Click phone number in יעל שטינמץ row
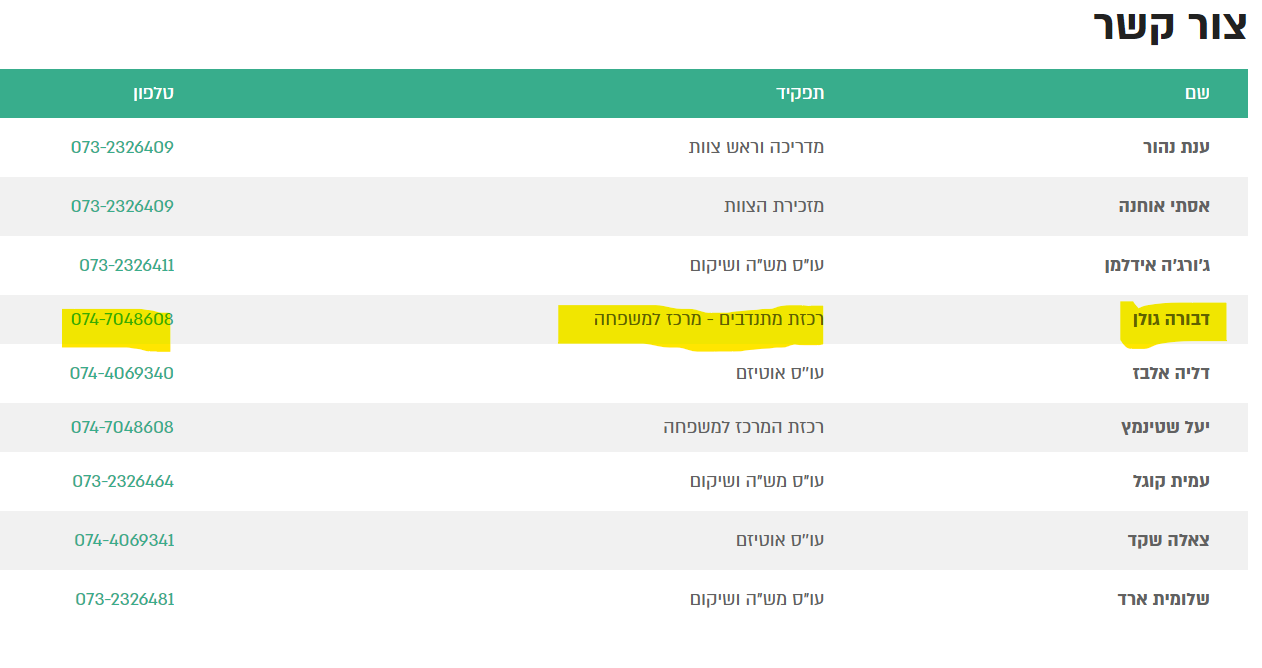Image resolution: width=1262 pixels, height=668 pixels. [x=122, y=427]
